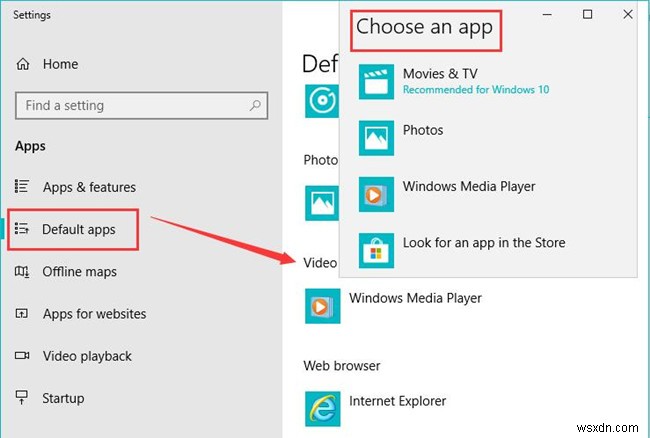Image resolution: width=650 pixels, height=438 pixels.
Task: Open Apps & features section
Action: [x=75, y=187]
